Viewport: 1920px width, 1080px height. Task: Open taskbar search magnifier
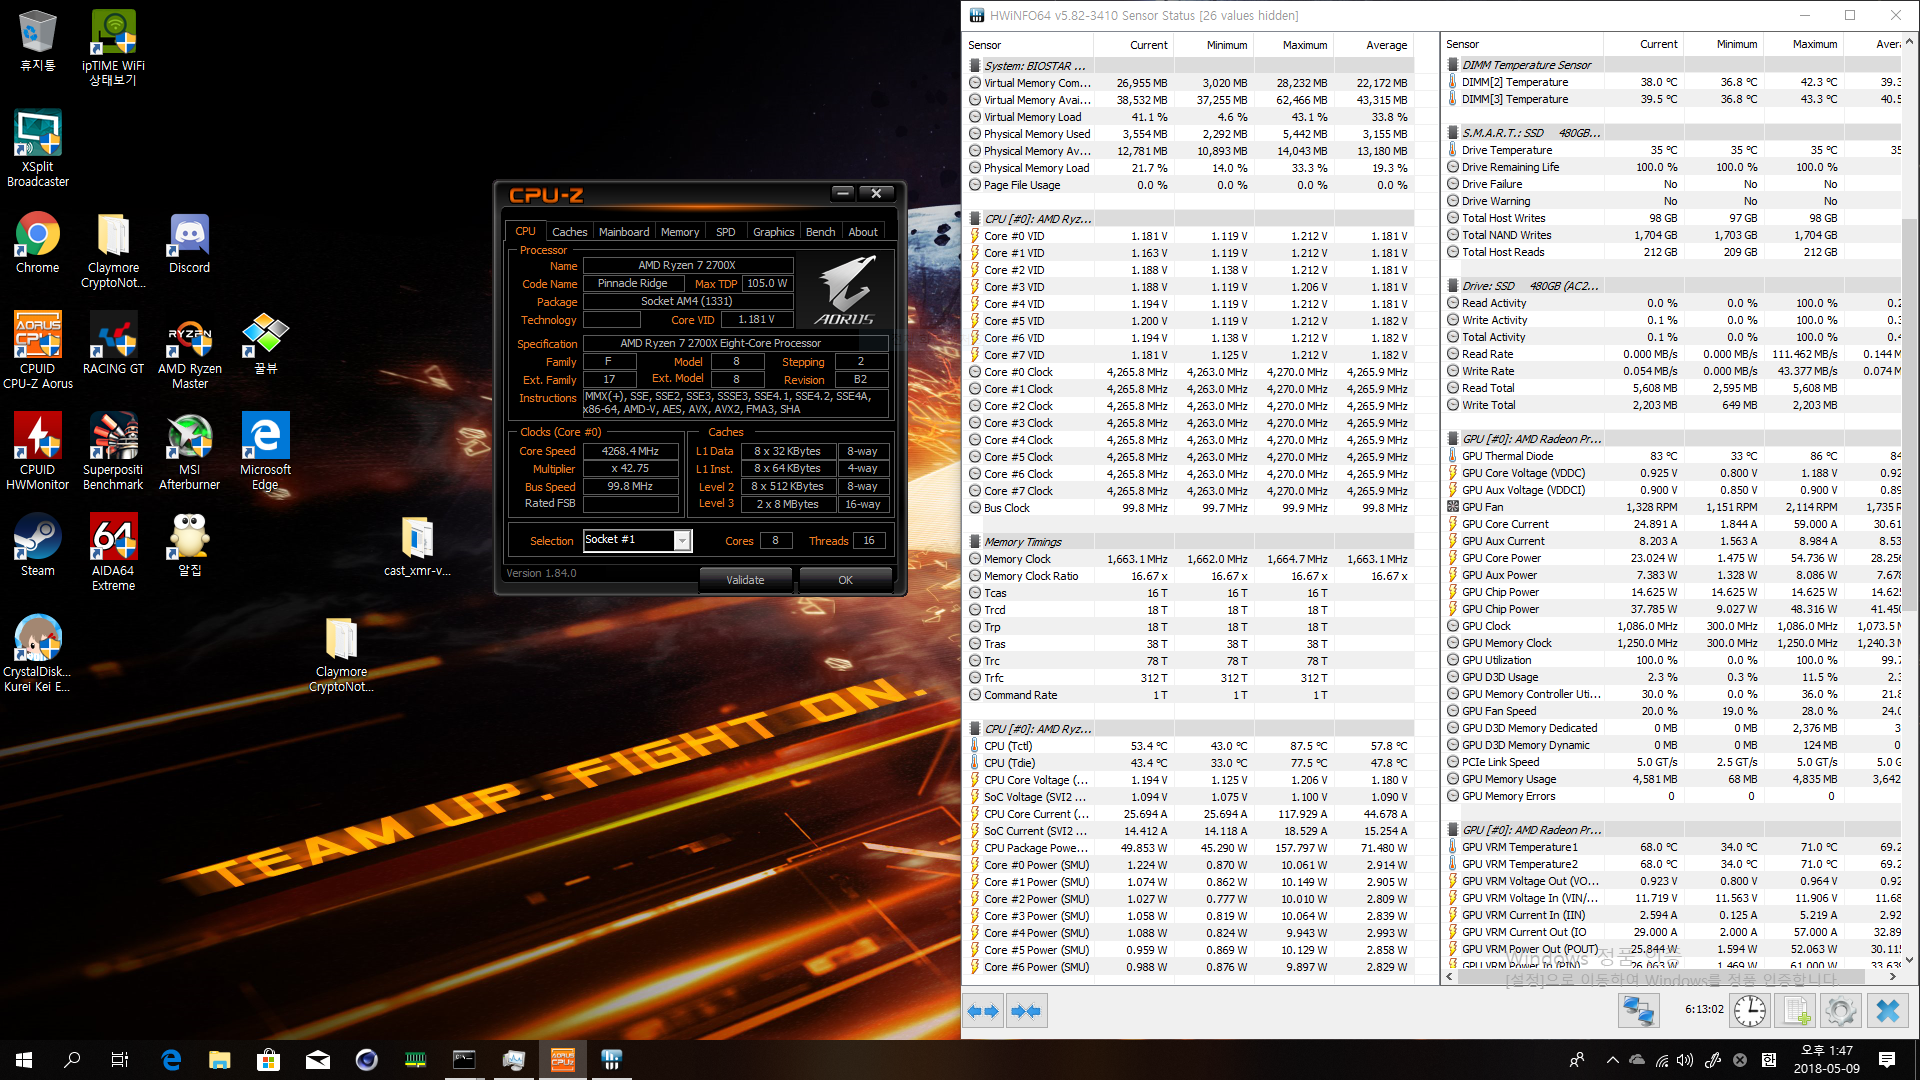[x=72, y=1059]
